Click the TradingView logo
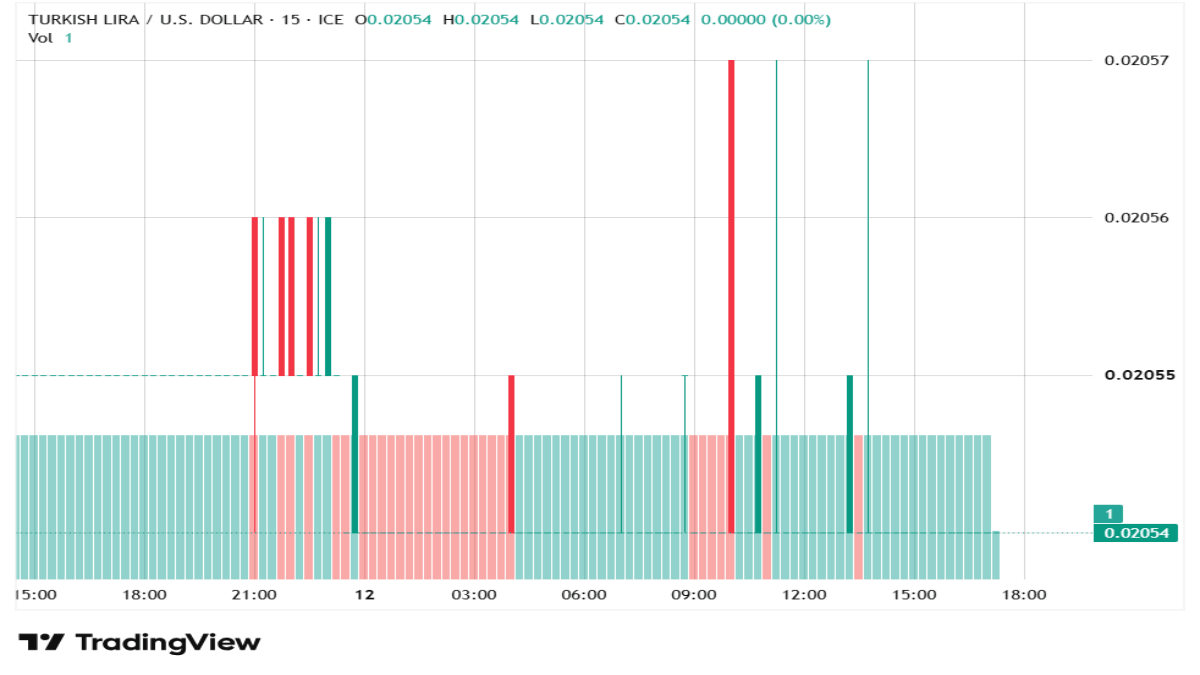 pyautogui.click(x=140, y=642)
